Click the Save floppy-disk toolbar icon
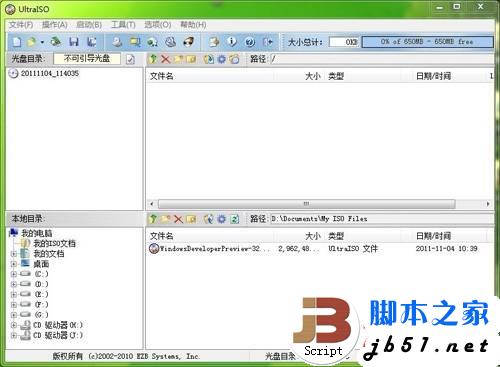This screenshot has width=500, height=367. 74,42
